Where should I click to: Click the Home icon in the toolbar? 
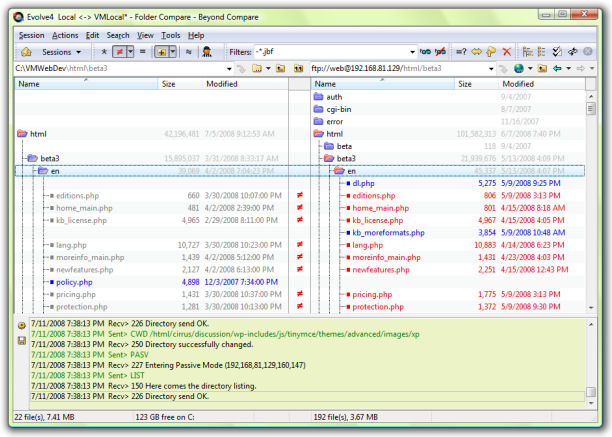point(26,51)
